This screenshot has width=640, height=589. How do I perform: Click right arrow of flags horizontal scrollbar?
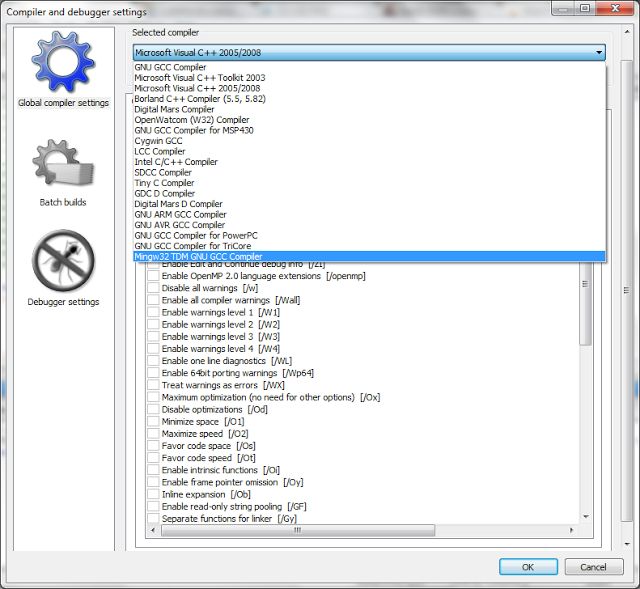click(571, 530)
